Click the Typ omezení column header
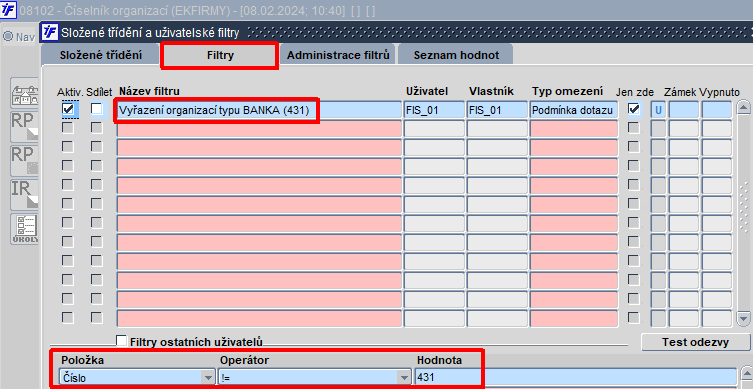753x389 pixels. pyautogui.click(x=567, y=91)
